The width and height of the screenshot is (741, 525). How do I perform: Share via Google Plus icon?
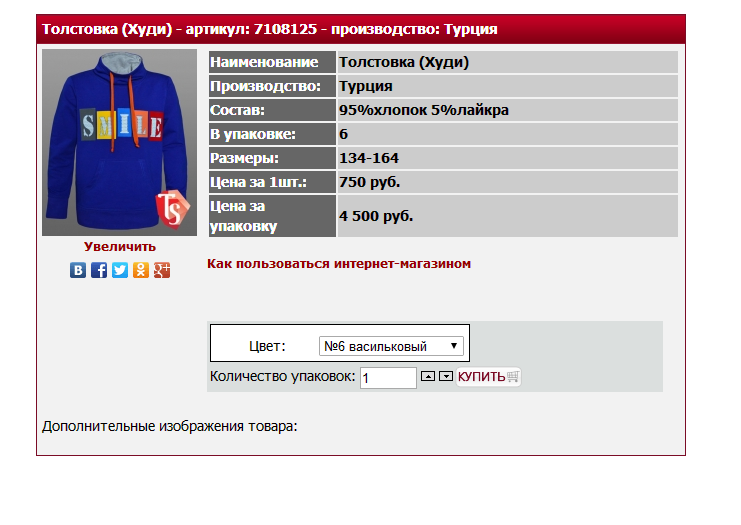click(162, 270)
